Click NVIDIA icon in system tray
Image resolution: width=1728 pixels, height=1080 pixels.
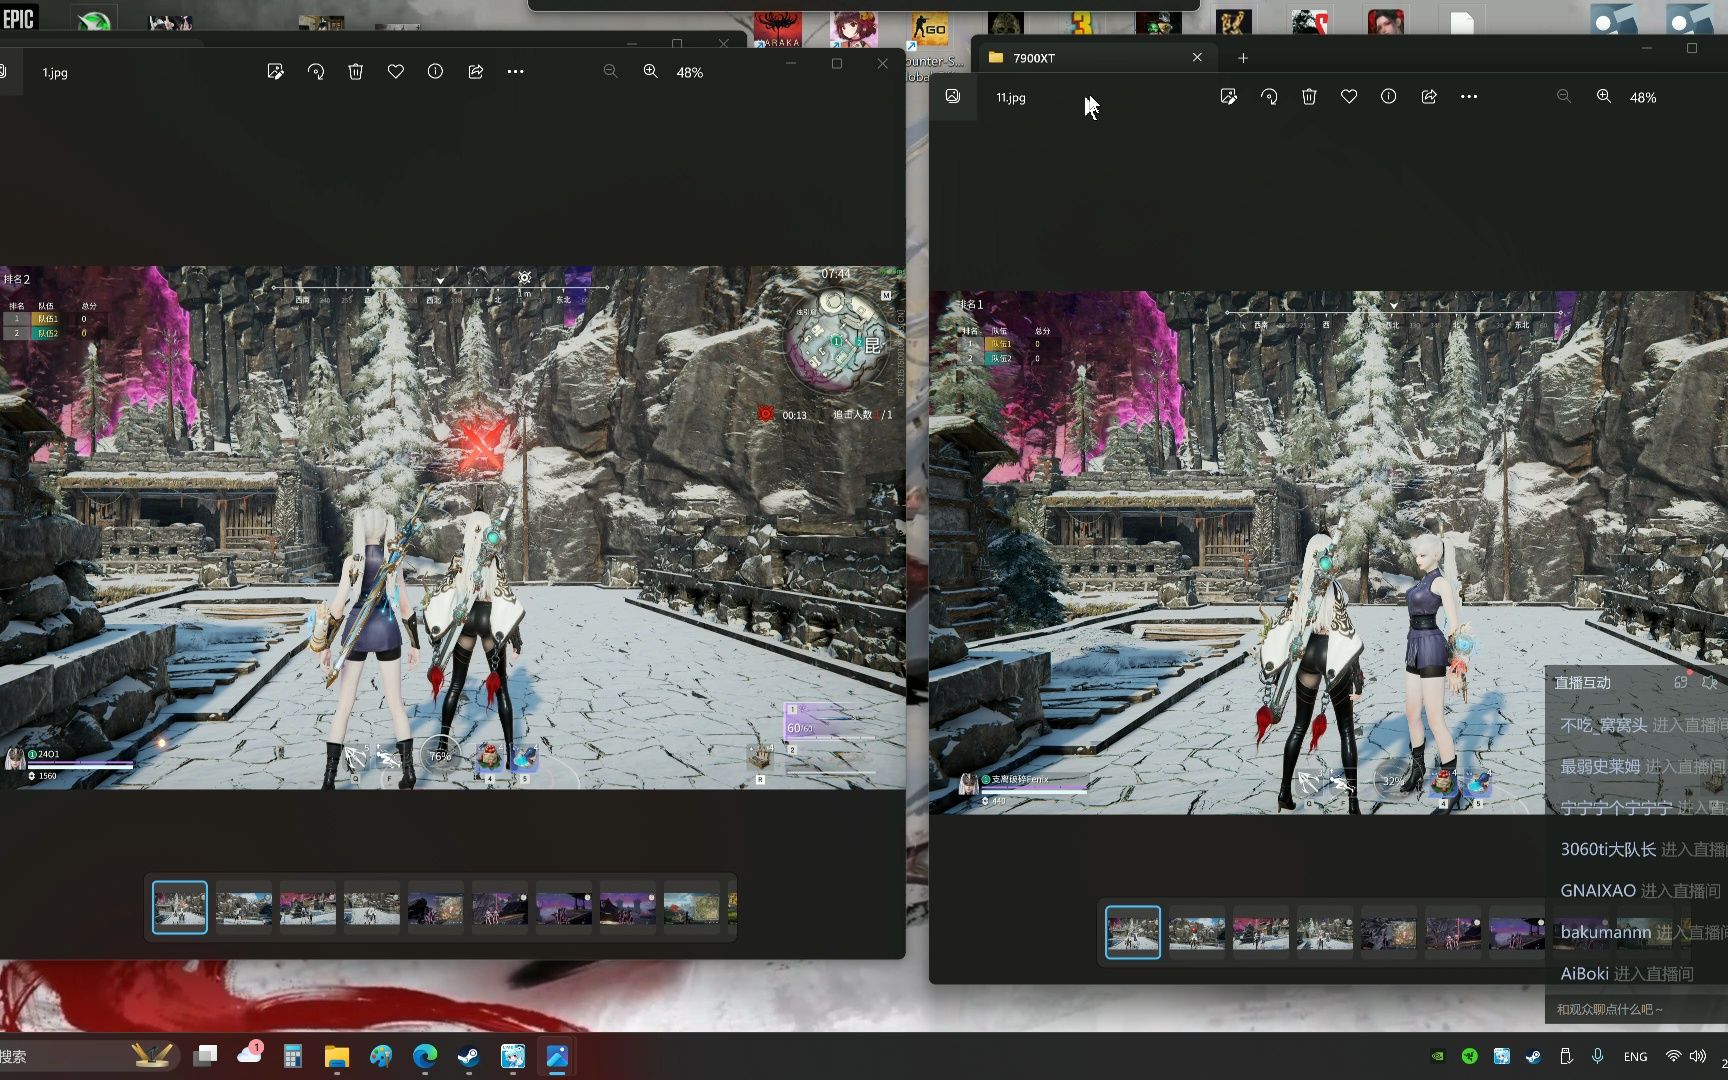pyautogui.click(x=1438, y=1056)
